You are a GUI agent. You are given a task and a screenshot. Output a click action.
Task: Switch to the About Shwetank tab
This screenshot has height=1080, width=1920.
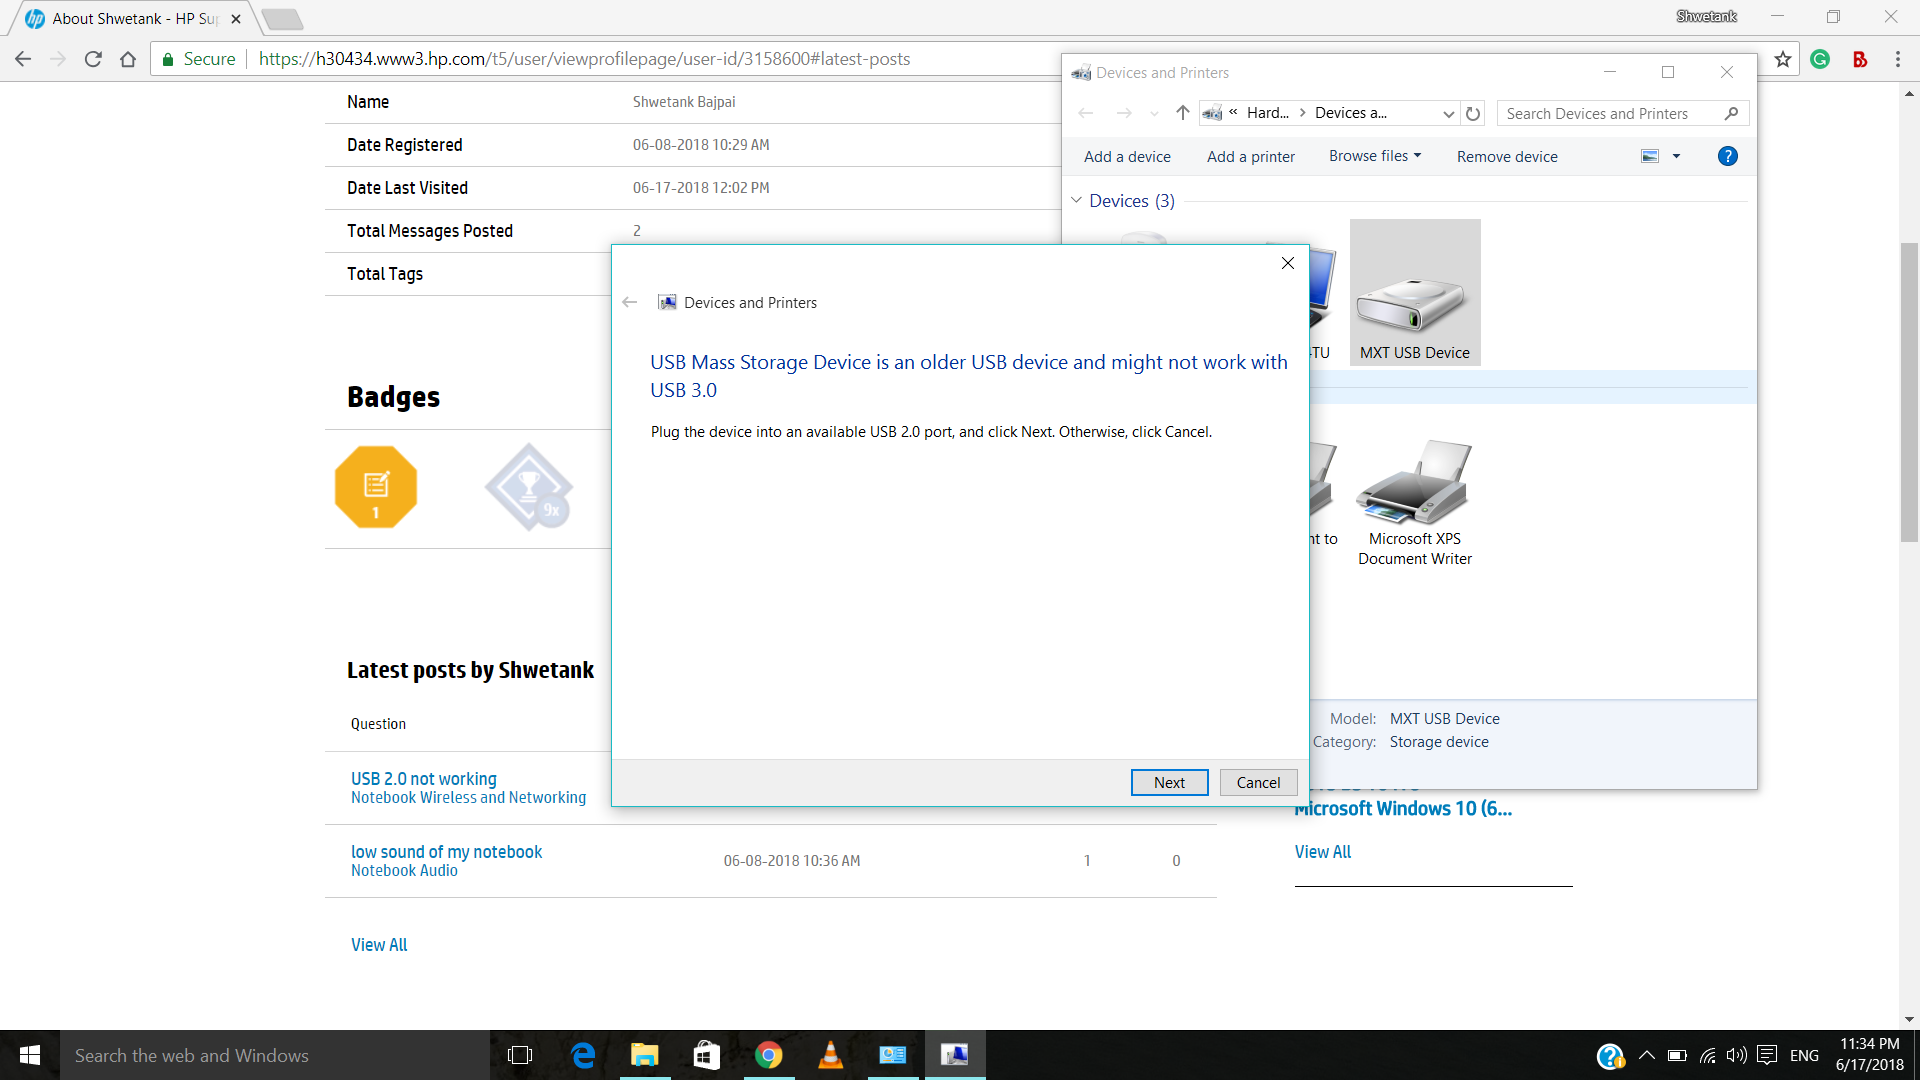120,18
